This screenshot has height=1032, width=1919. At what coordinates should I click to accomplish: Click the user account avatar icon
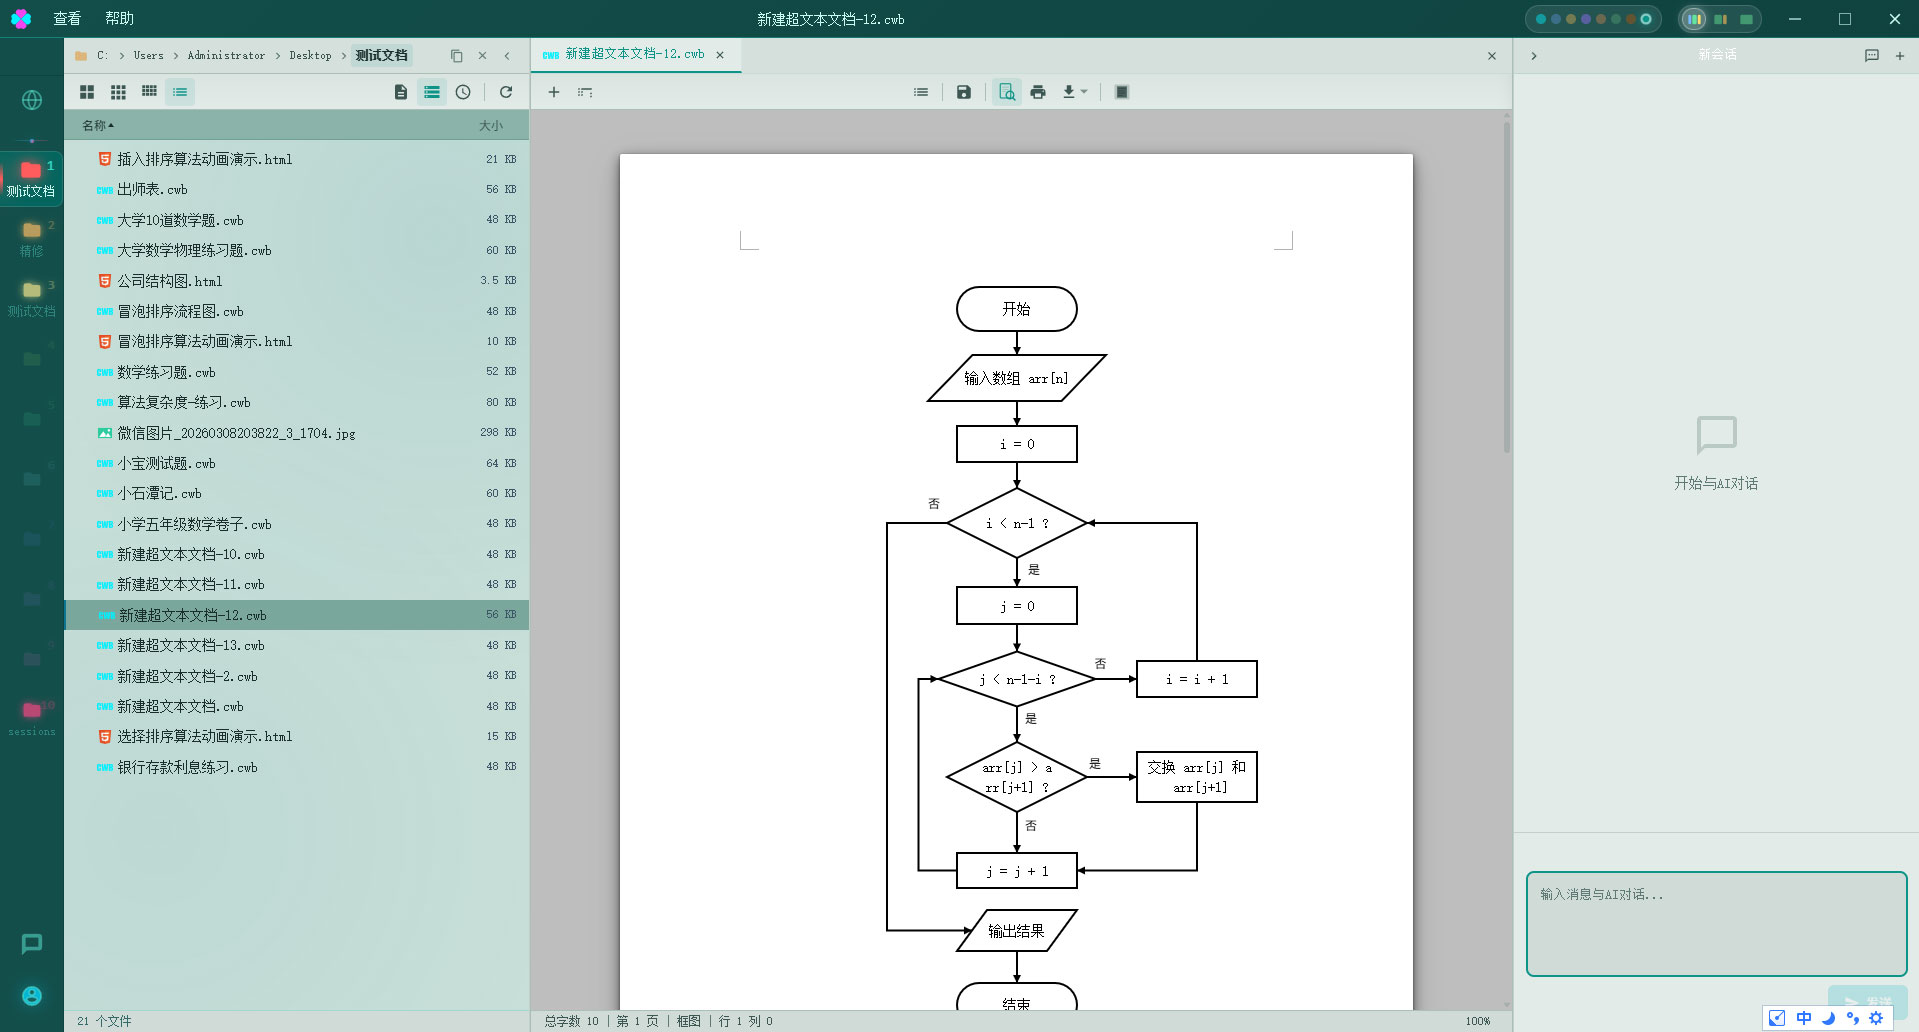pyautogui.click(x=32, y=995)
